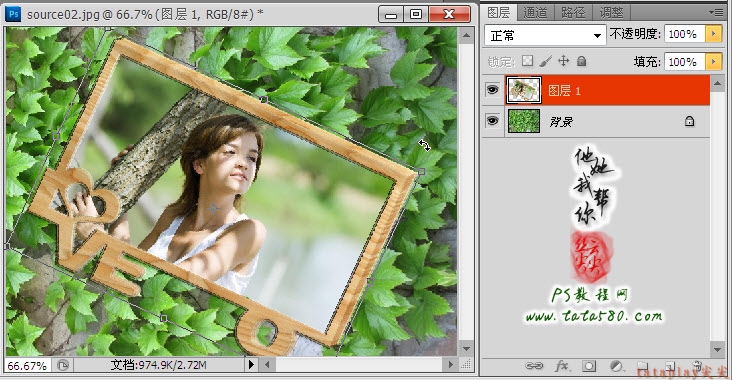Click the lock icon on 背景 layer

pos(689,121)
